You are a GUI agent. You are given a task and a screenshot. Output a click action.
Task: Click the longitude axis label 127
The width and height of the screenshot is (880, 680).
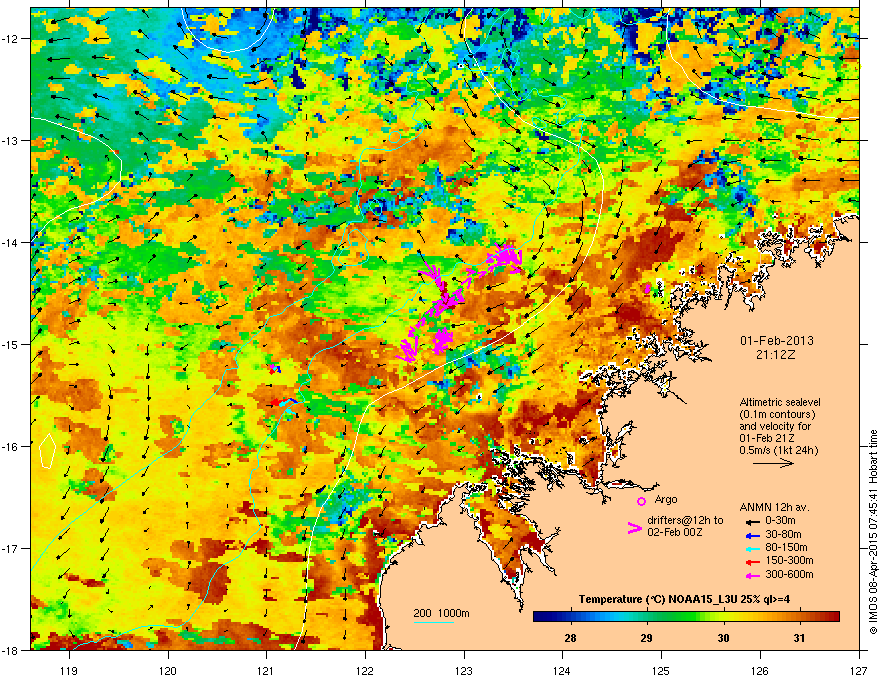859,671
